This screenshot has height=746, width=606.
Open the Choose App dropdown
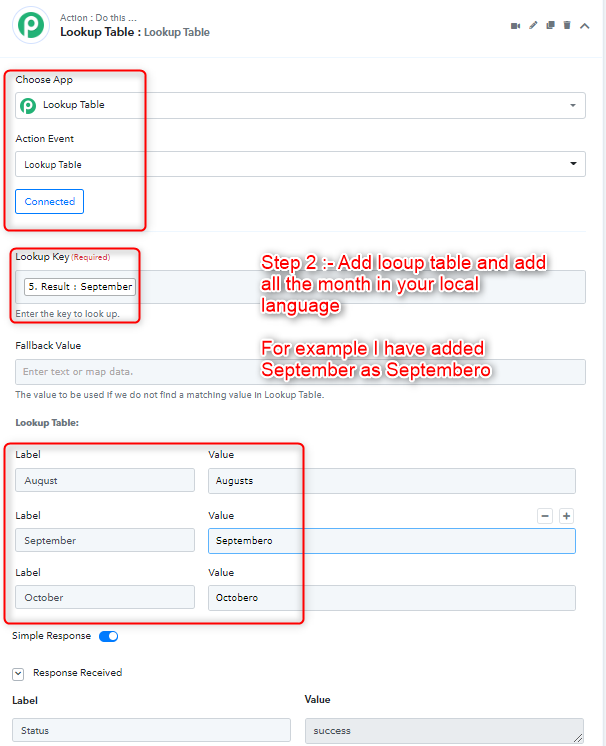pyautogui.click(x=300, y=105)
